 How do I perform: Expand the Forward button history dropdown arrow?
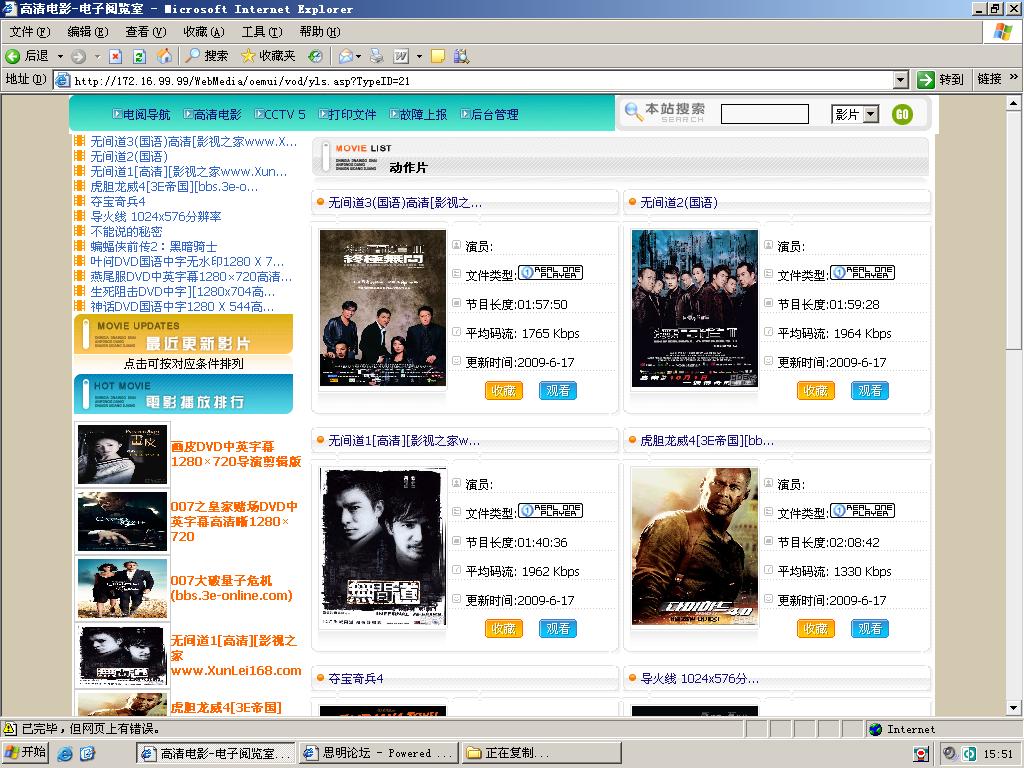pos(97,56)
